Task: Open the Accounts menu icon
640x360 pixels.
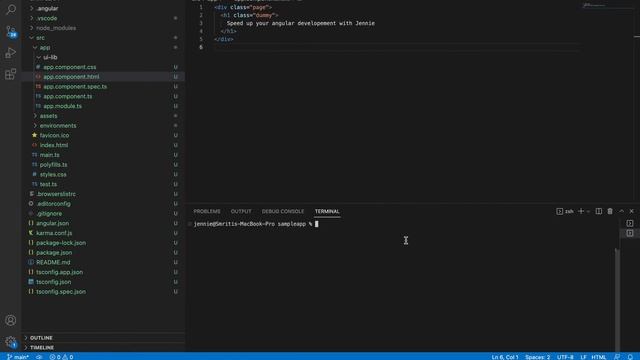Action: (x=11, y=320)
